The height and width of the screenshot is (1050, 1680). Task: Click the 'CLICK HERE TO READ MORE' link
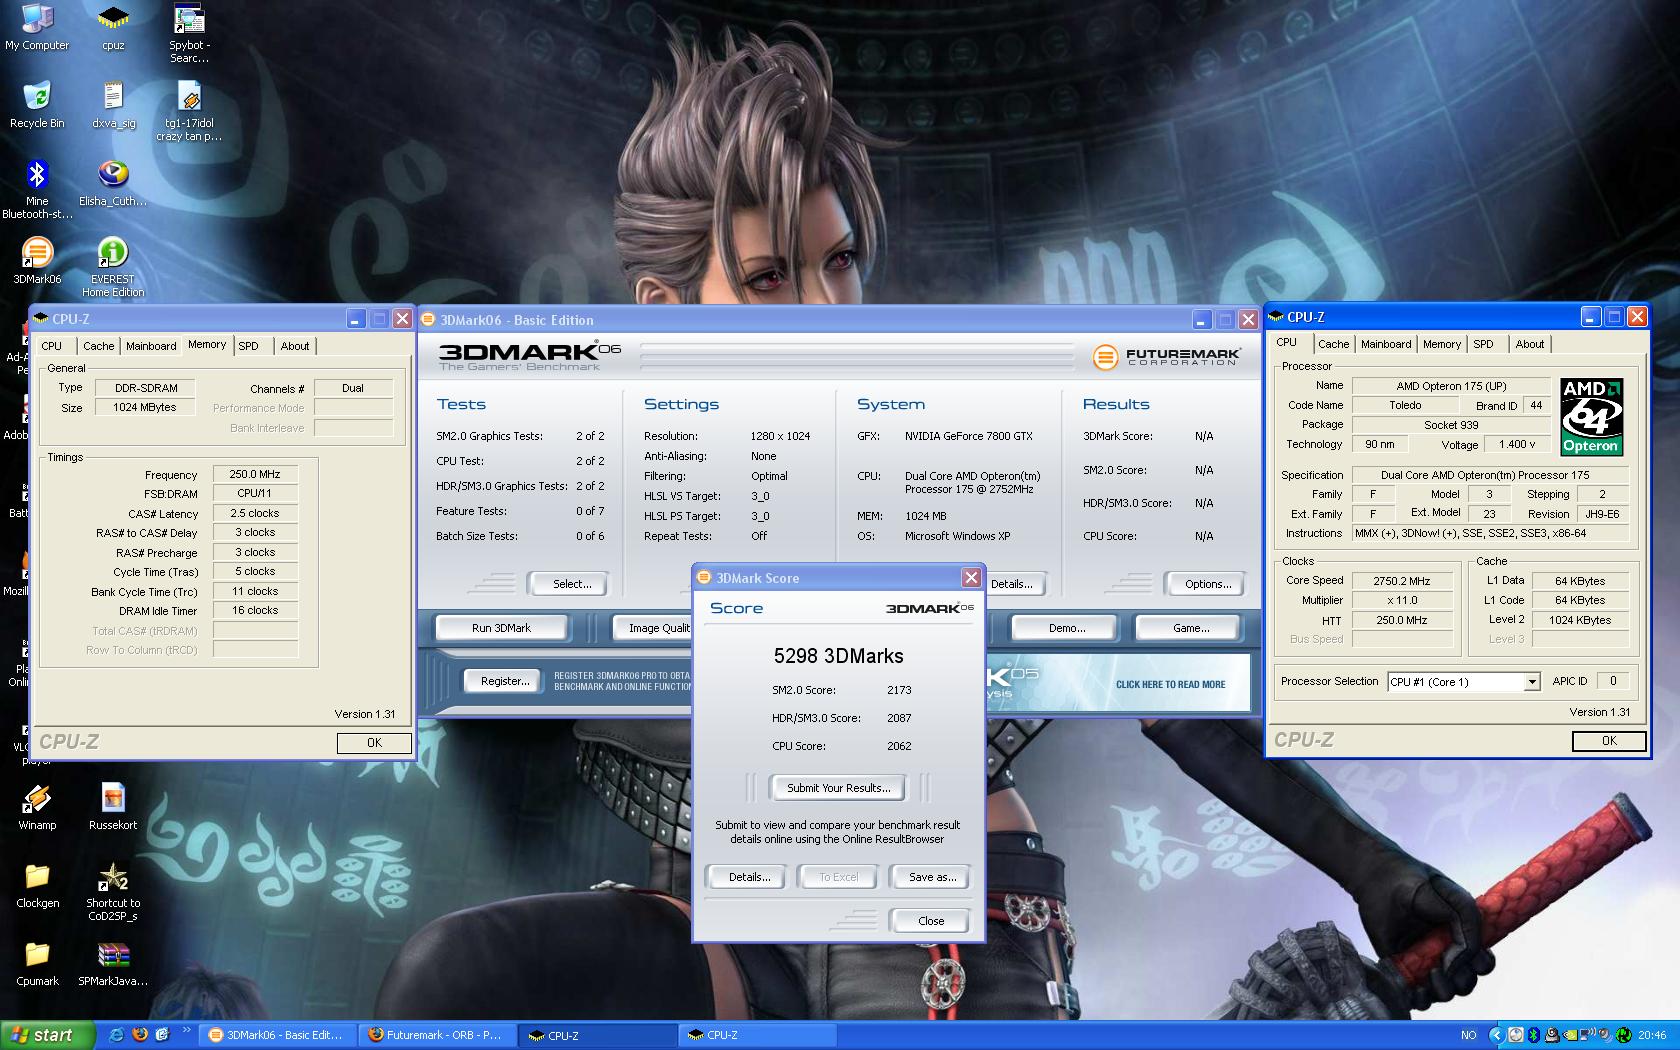(1170, 685)
